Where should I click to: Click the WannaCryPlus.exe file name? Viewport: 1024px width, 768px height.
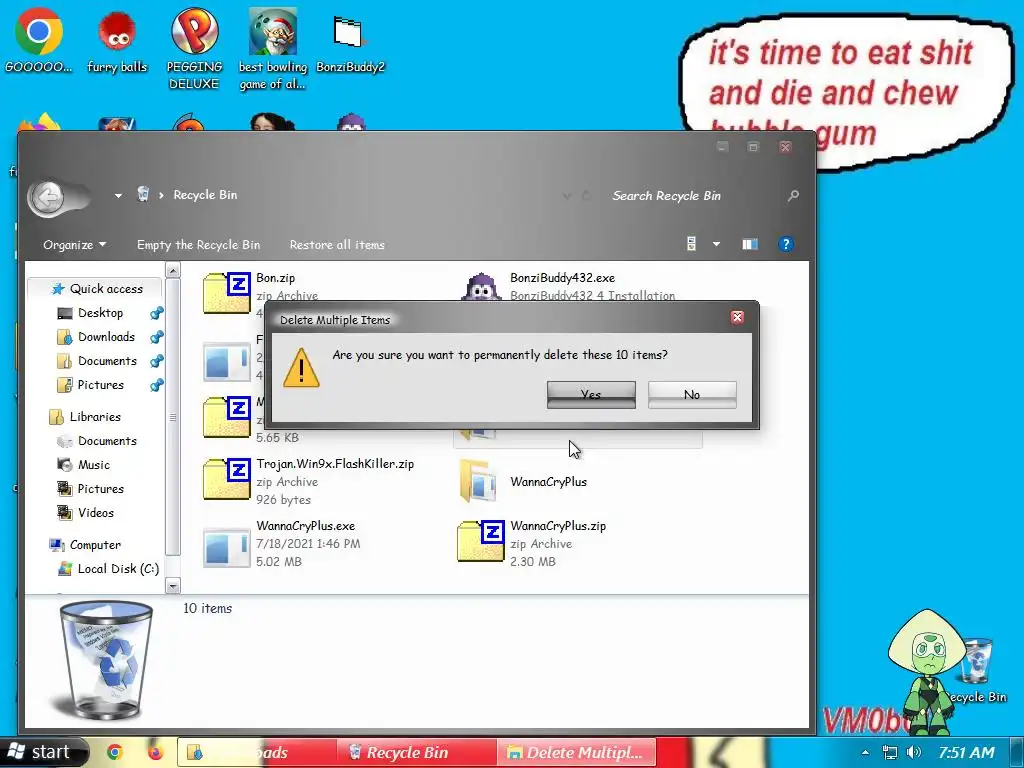[x=306, y=526]
